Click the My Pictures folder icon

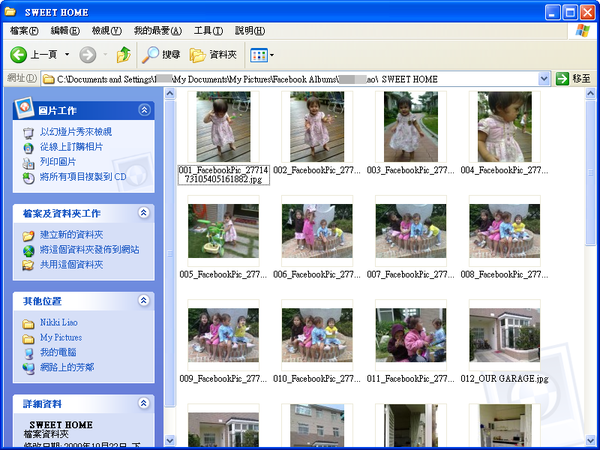click(x=28, y=339)
